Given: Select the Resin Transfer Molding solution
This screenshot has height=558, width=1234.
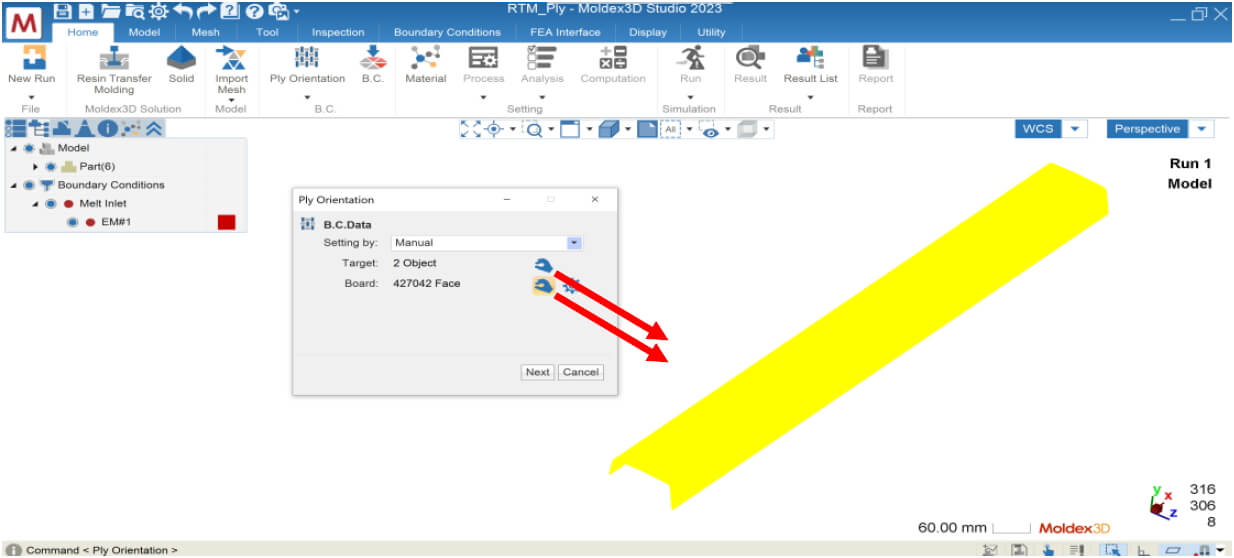Looking at the screenshot, I should click(114, 70).
